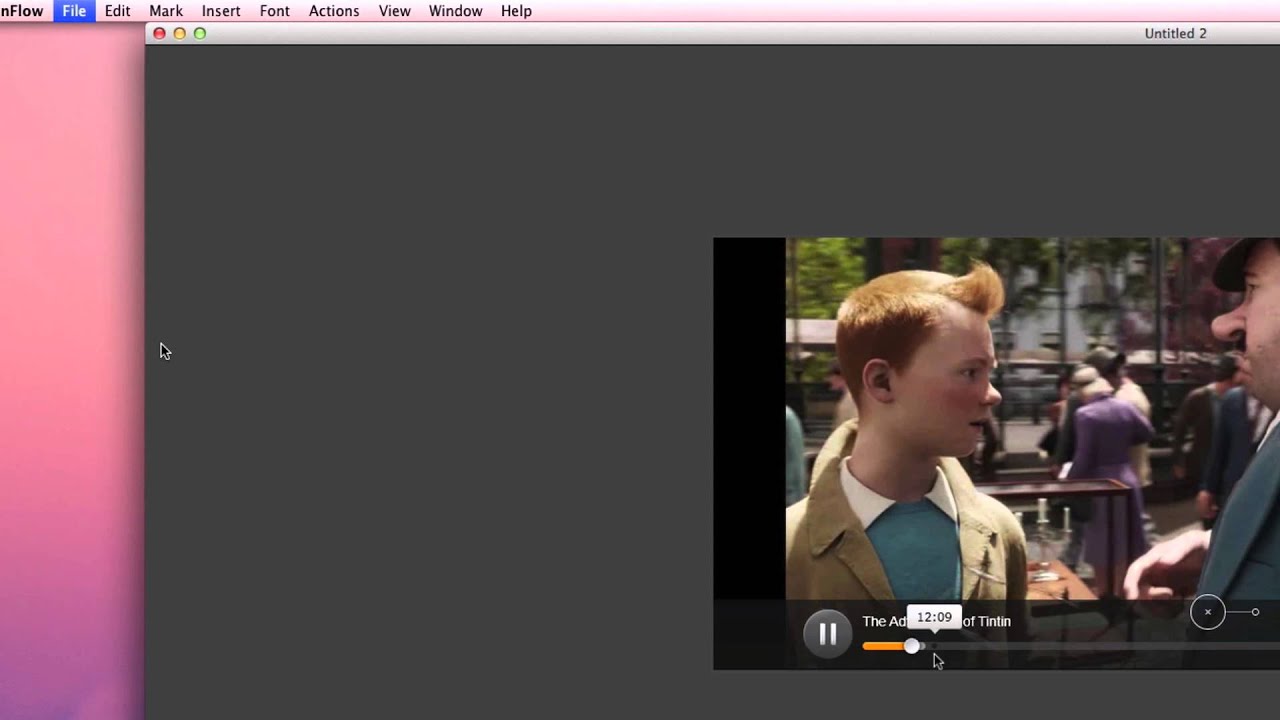Click the white playback scrubber knob
Viewport: 1280px width, 720px height.
[x=912, y=646]
